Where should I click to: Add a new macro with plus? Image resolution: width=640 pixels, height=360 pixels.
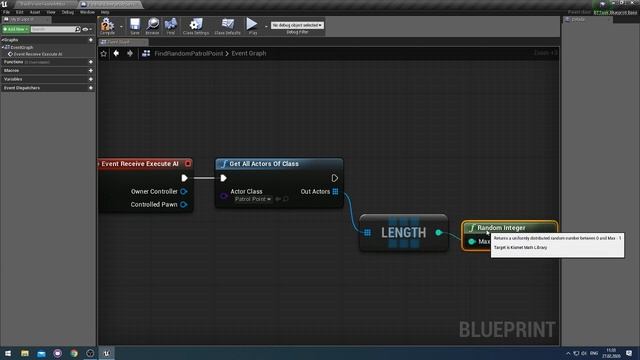coord(91,71)
